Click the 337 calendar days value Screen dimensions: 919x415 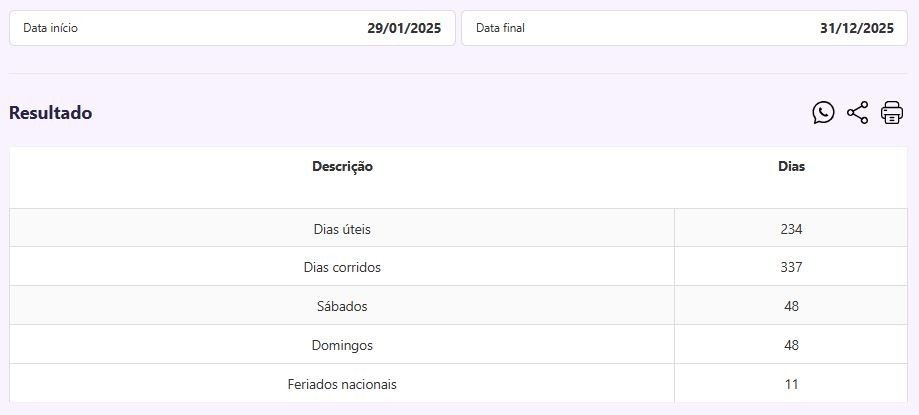tap(791, 268)
